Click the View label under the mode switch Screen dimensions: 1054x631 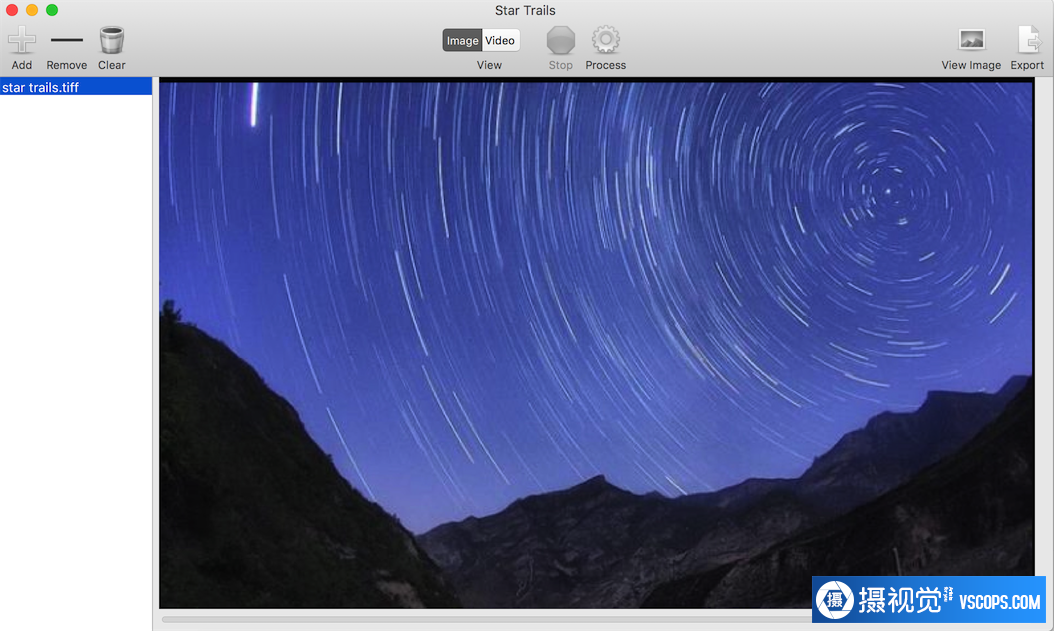489,66
